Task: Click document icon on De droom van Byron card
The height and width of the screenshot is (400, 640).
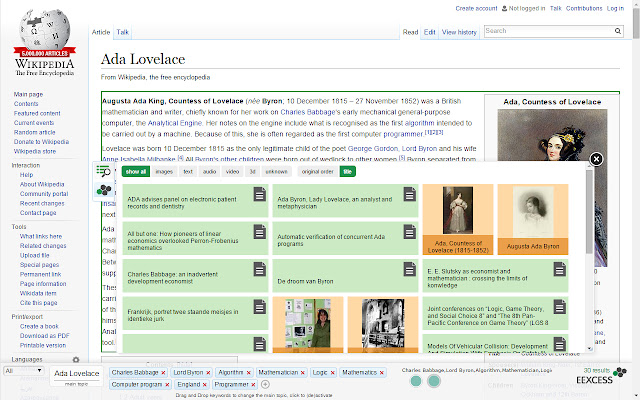Action: point(410,269)
